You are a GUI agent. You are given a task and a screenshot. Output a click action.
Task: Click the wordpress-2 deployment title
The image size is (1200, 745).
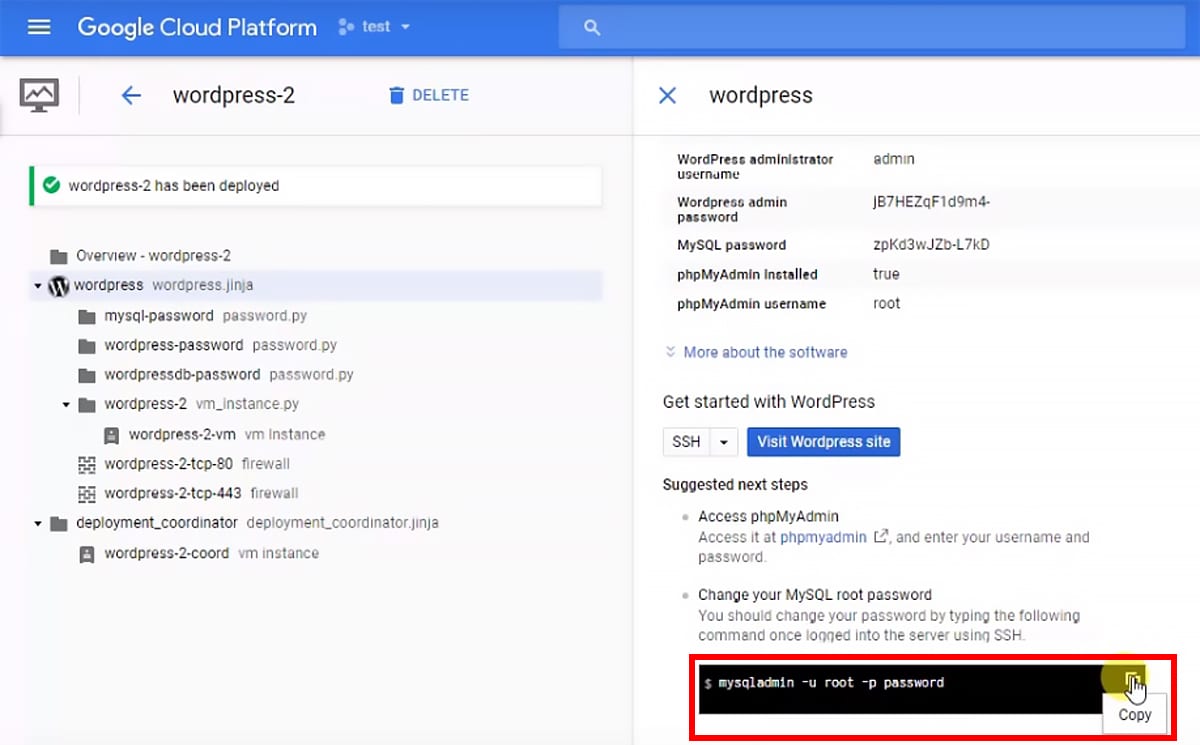[x=234, y=95]
